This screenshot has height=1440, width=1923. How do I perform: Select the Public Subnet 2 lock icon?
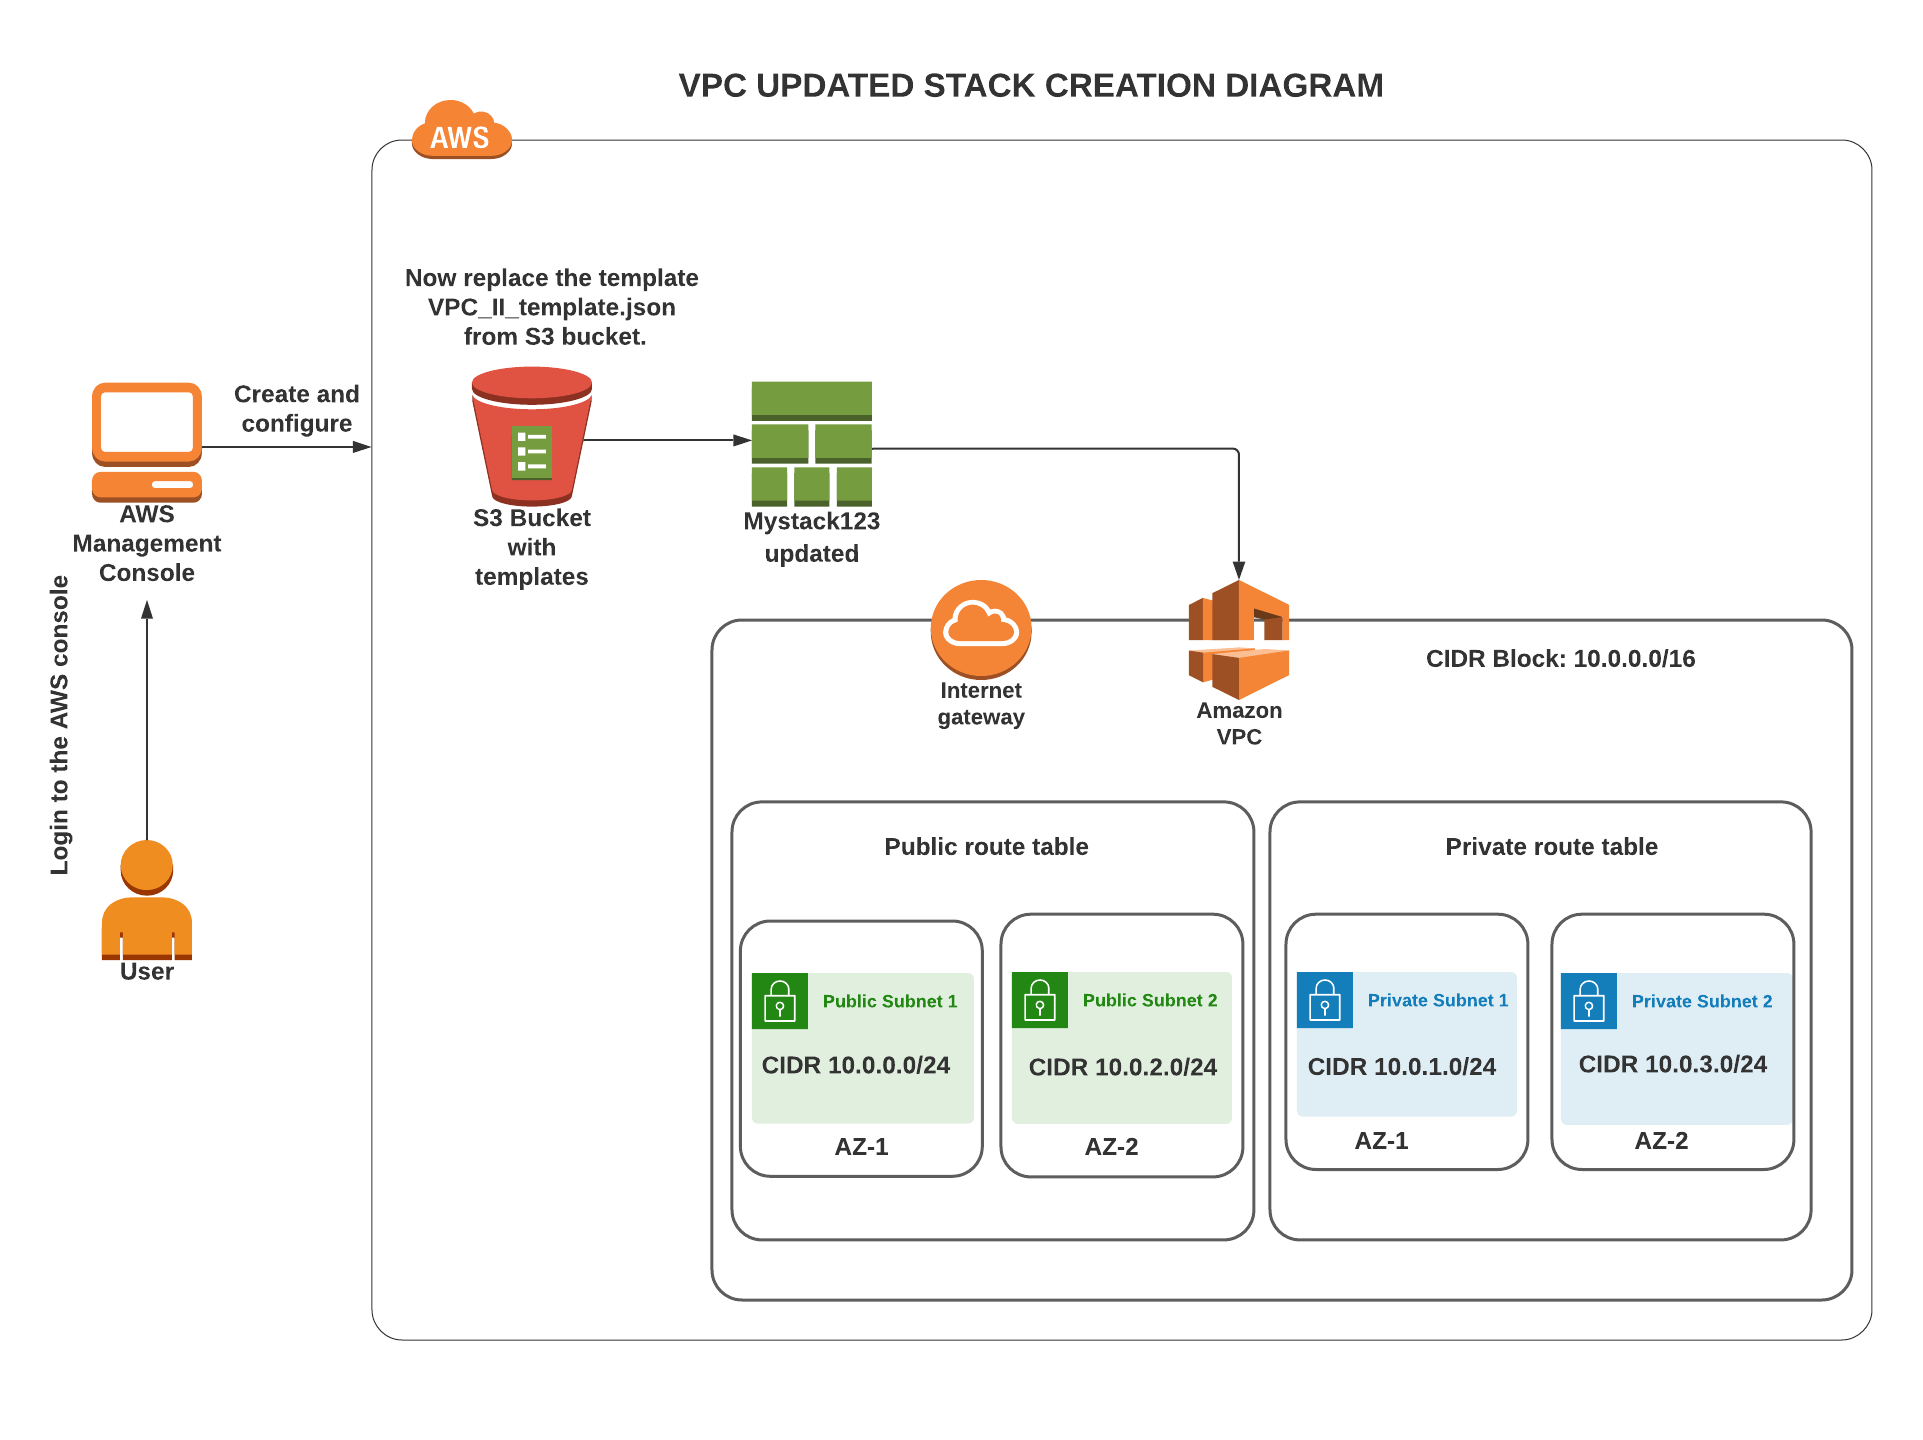click(1039, 1000)
